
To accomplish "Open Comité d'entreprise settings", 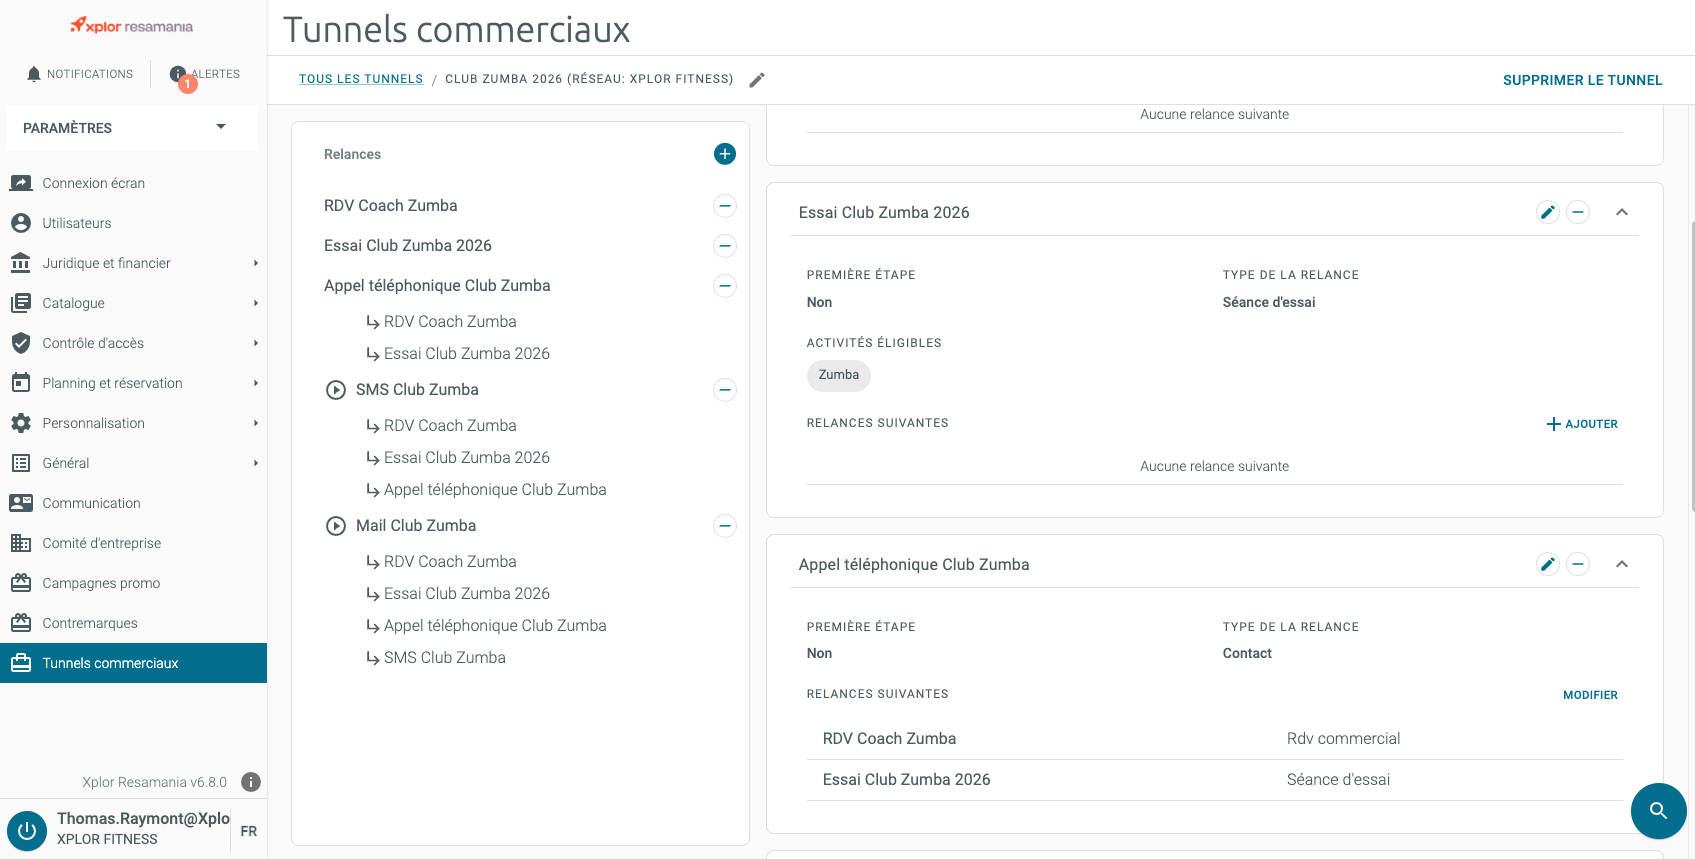I will point(133,543).
